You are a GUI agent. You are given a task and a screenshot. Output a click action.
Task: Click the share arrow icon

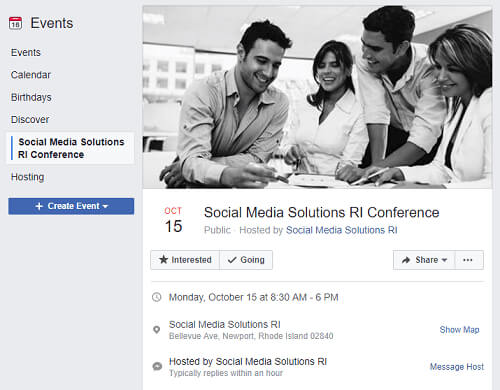point(406,260)
